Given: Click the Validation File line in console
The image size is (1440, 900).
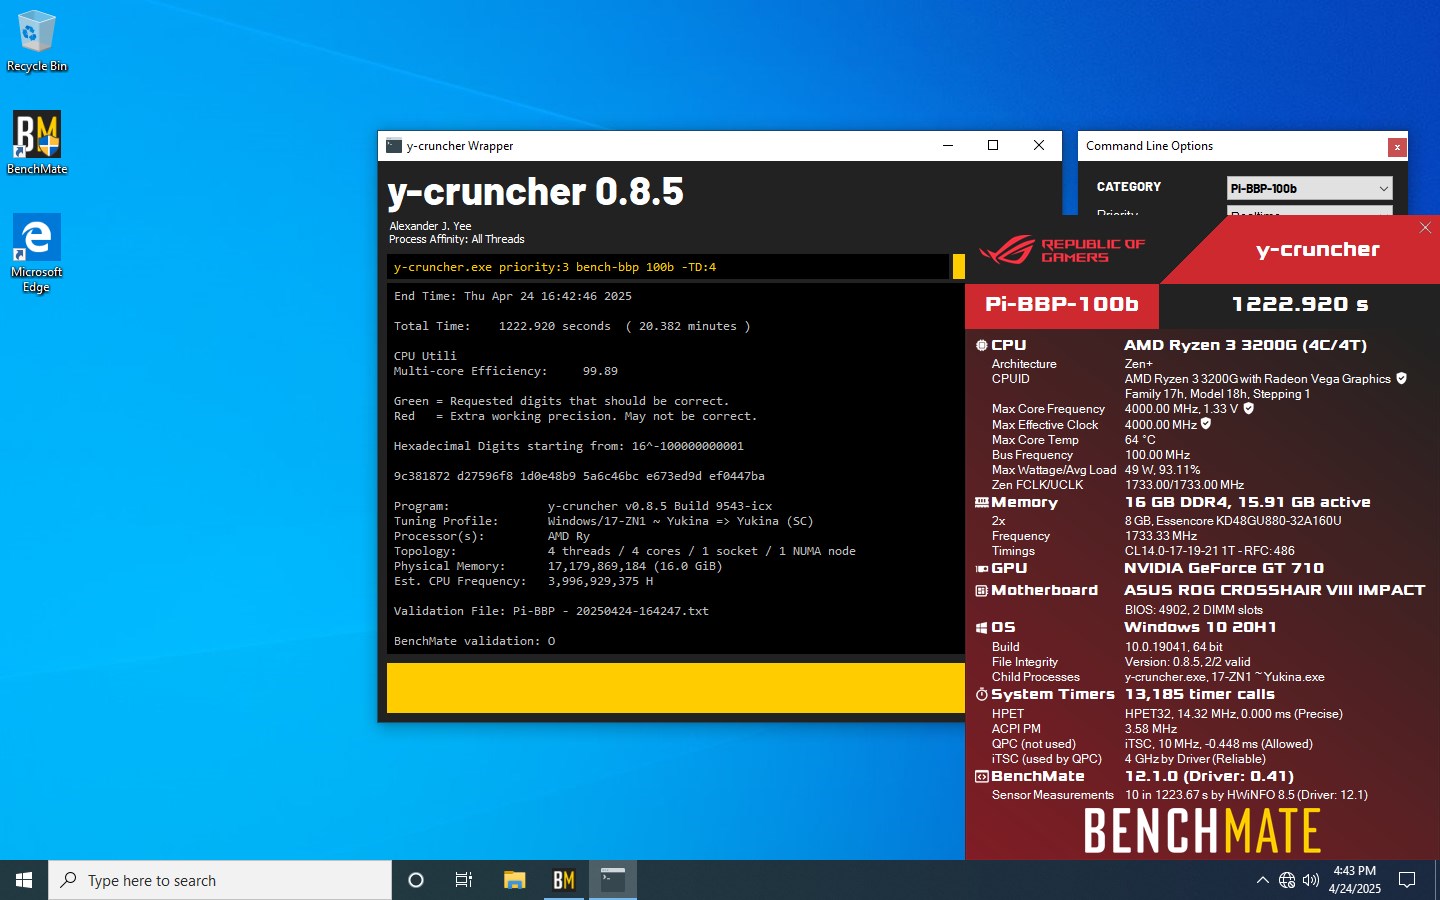Looking at the screenshot, I should click(x=551, y=611).
